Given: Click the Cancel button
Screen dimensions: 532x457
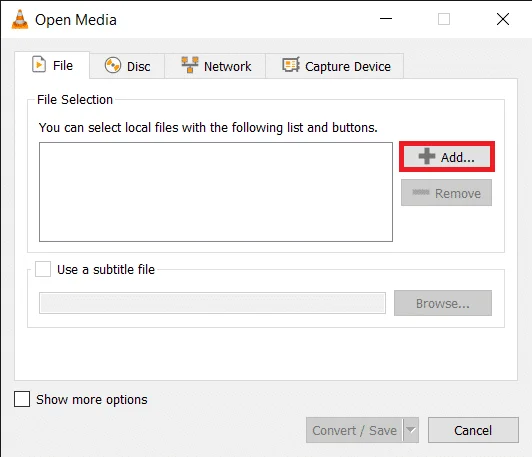Looking at the screenshot, I should click(473, 430).
